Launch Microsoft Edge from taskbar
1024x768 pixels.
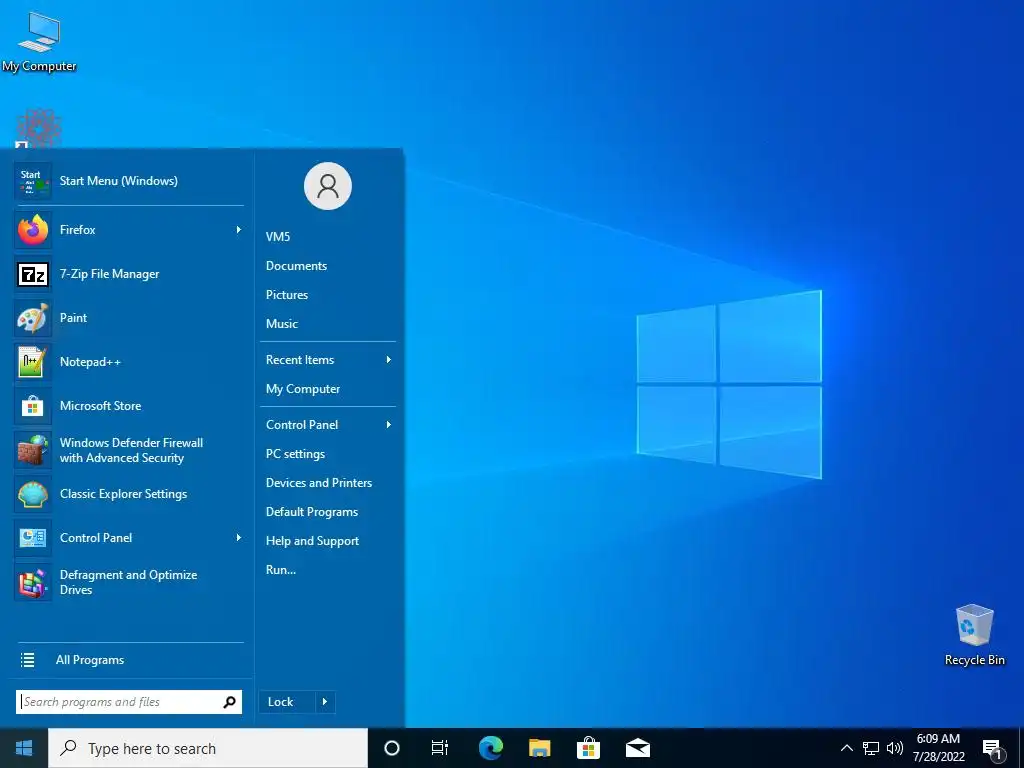(490, 748)
